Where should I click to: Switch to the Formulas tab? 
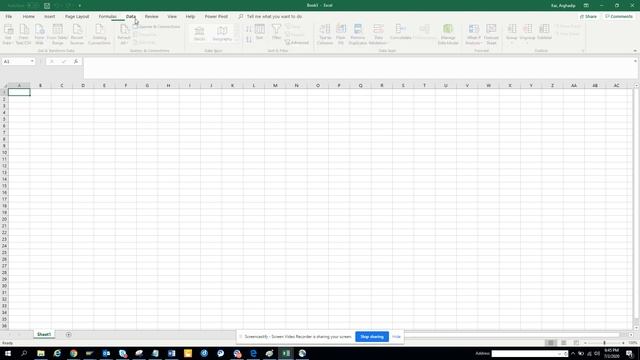pyautogui.click(x=107, y=16)
